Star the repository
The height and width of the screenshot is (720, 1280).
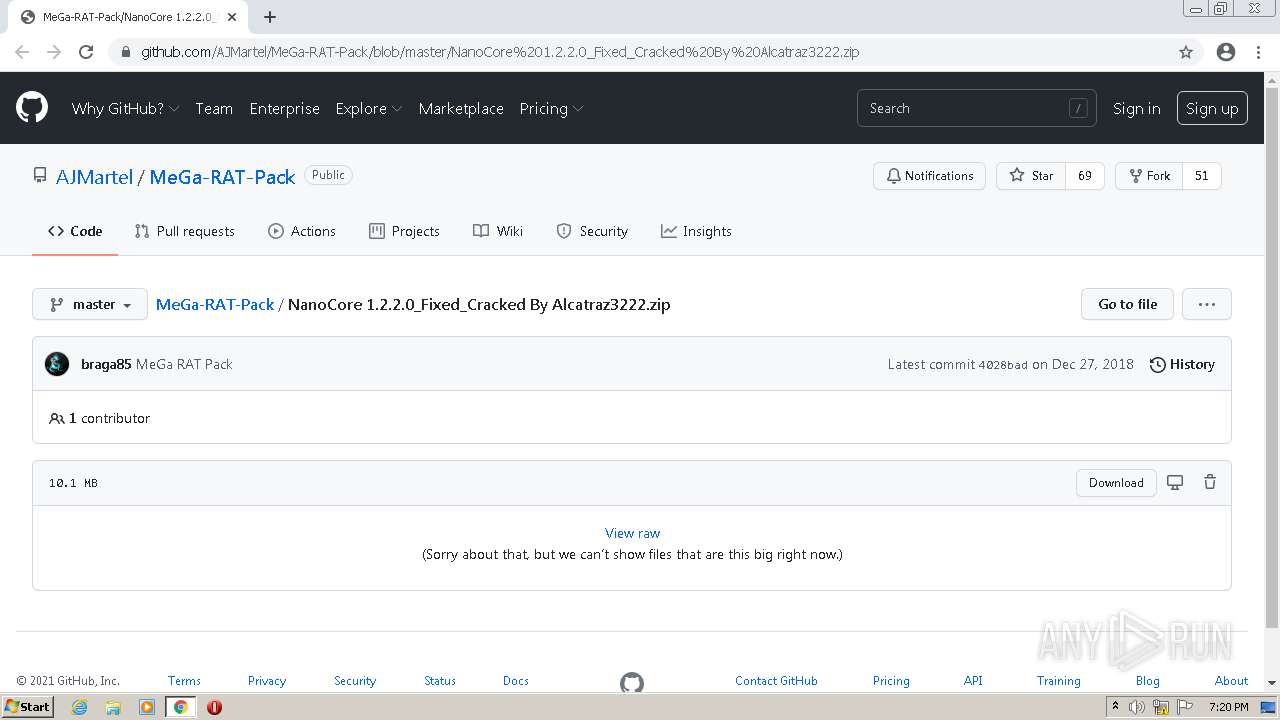coord(1031,176)
